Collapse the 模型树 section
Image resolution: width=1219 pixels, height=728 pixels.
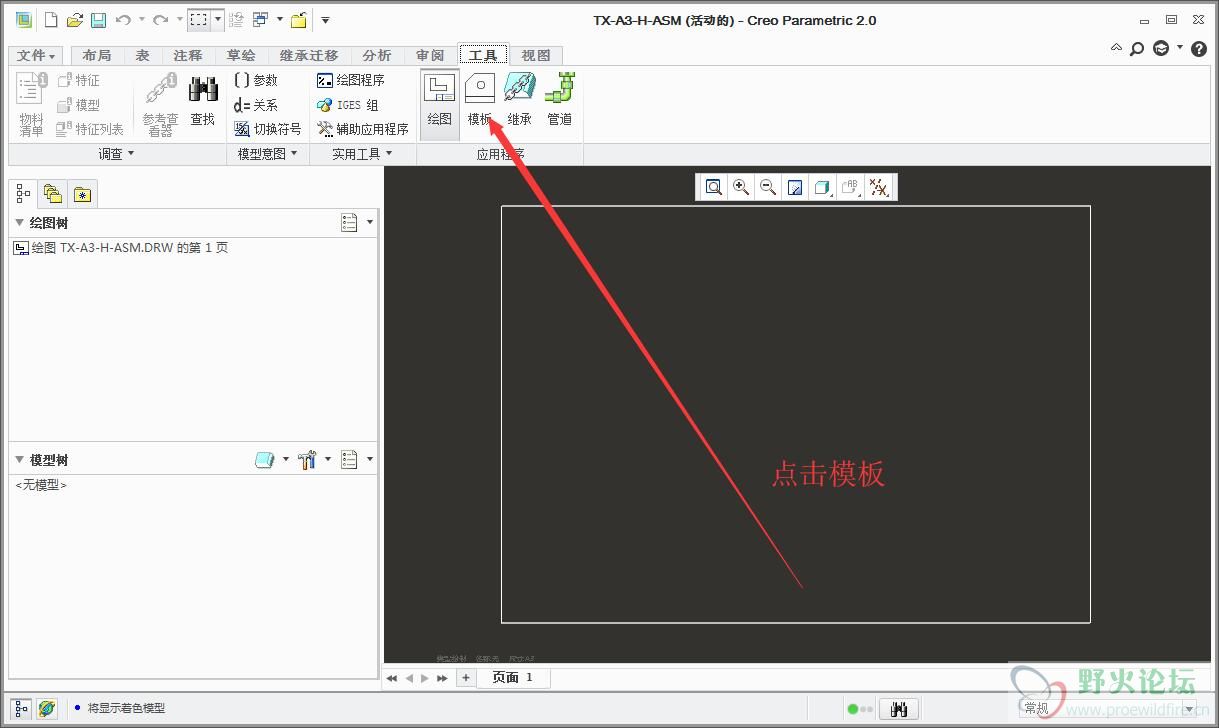(x=20, y=460)
